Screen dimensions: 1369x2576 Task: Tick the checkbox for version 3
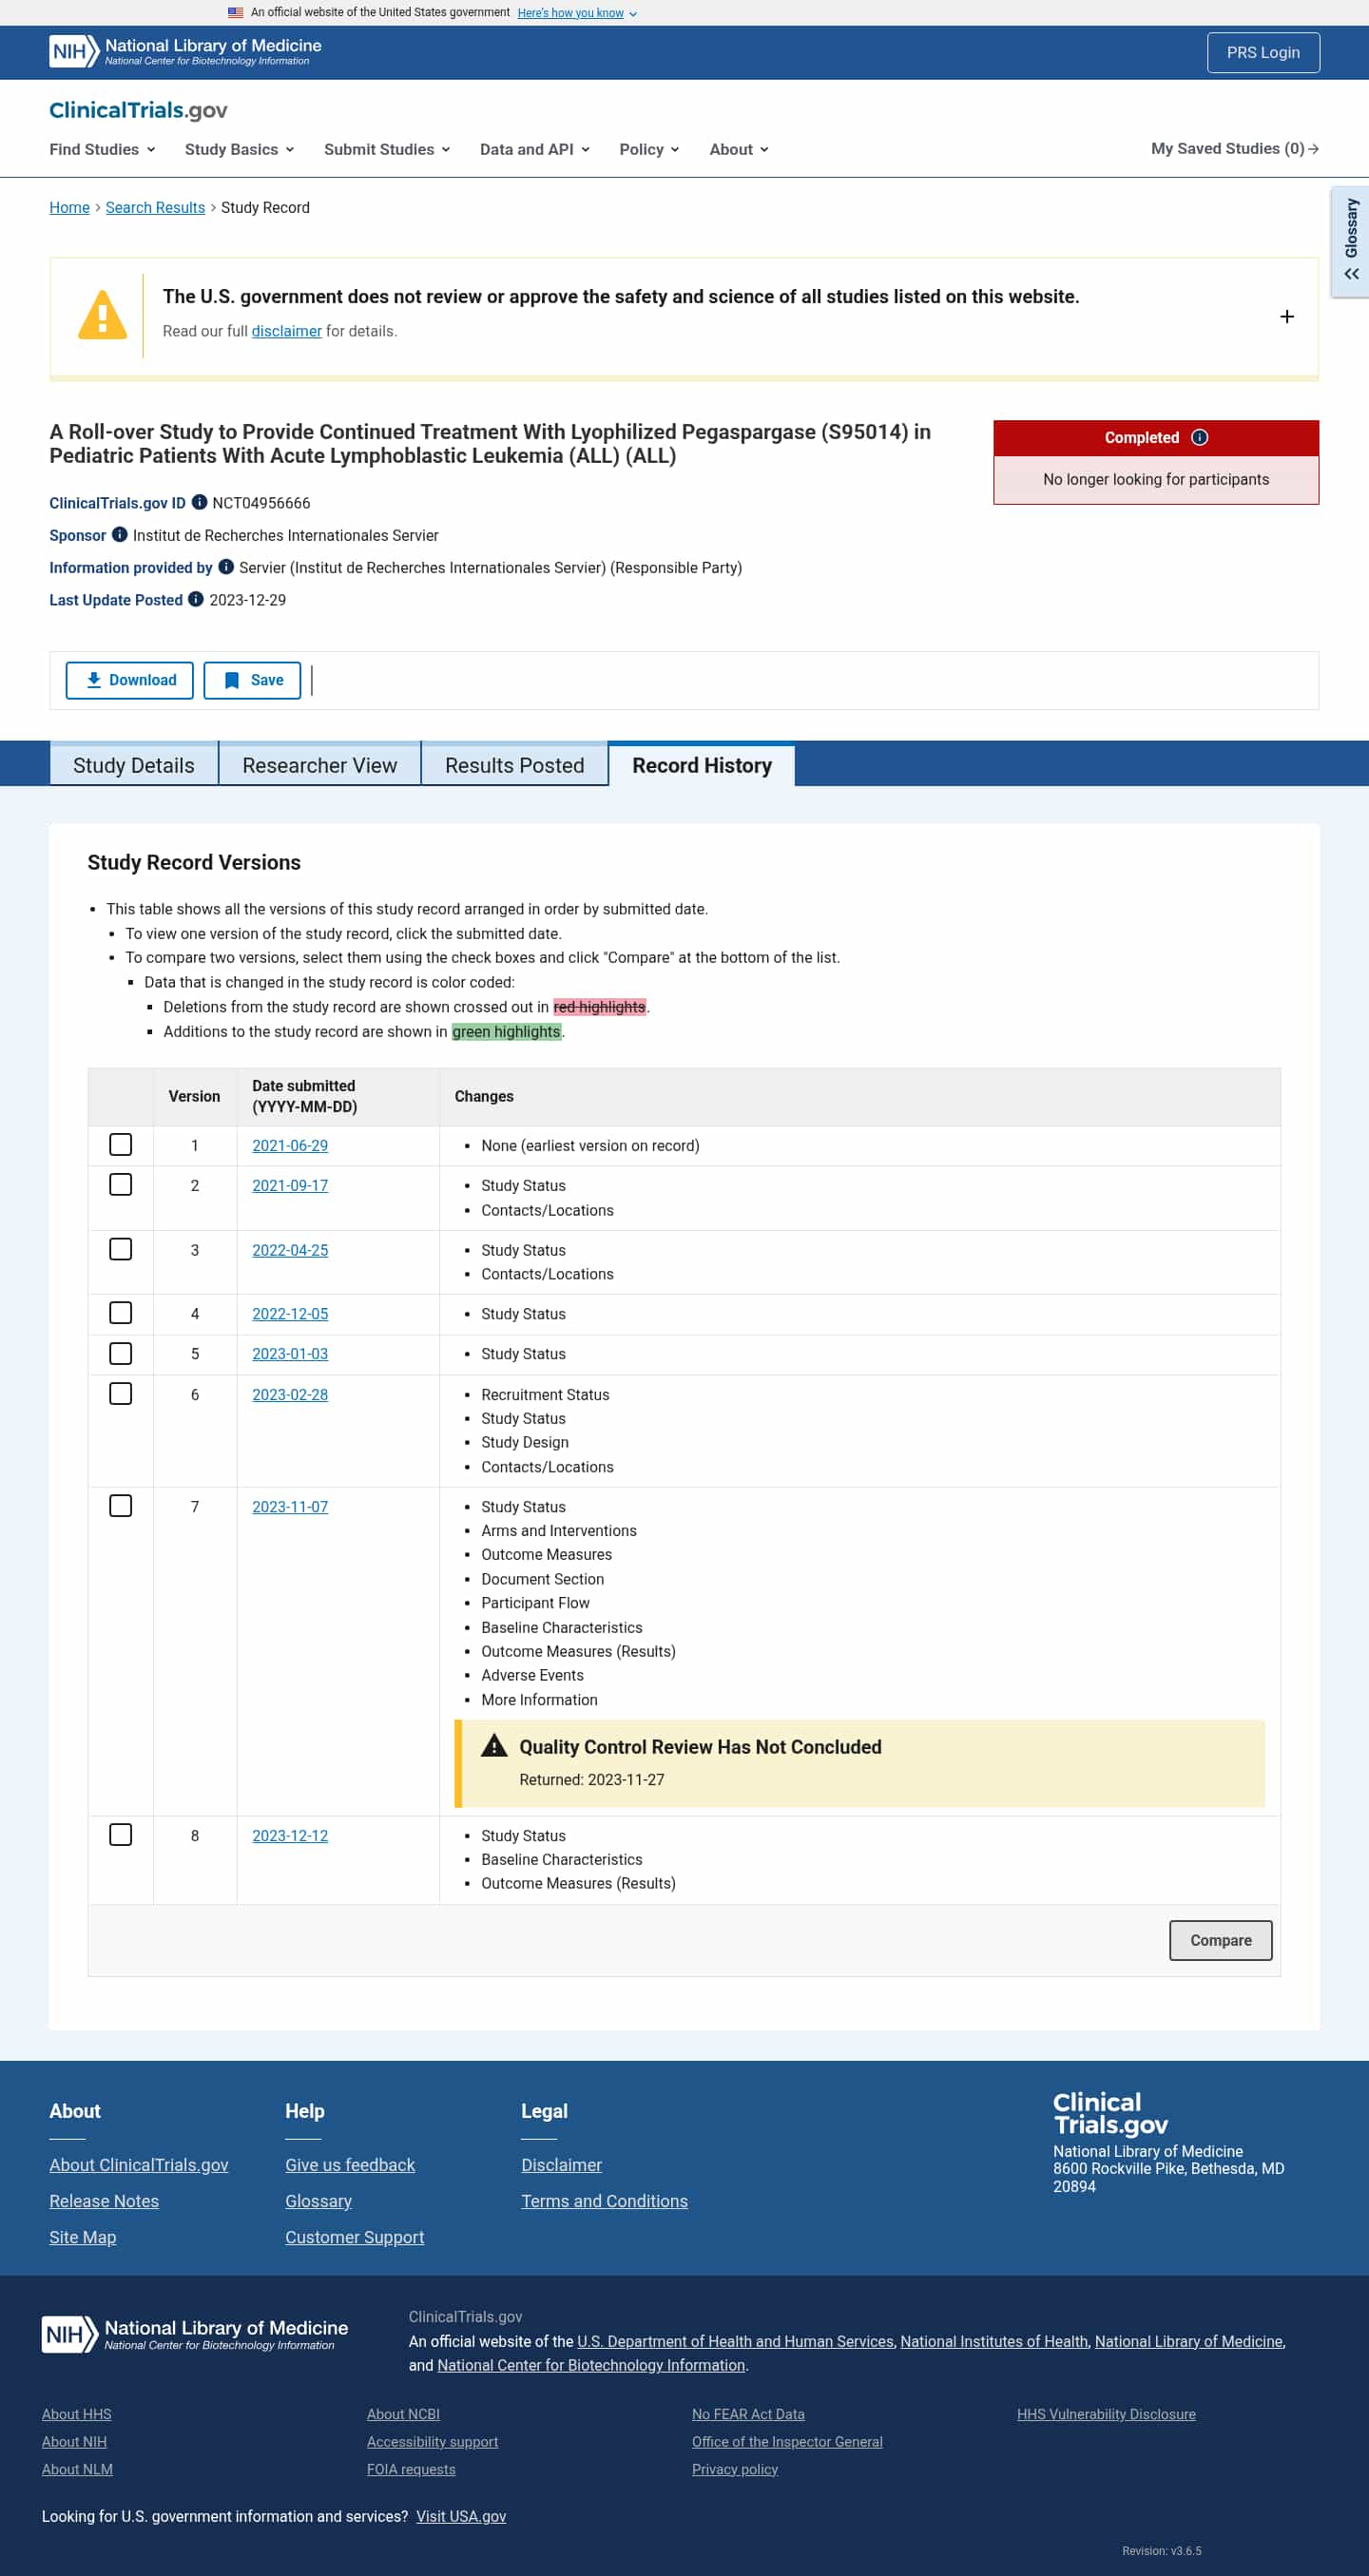click(120, 1249)
